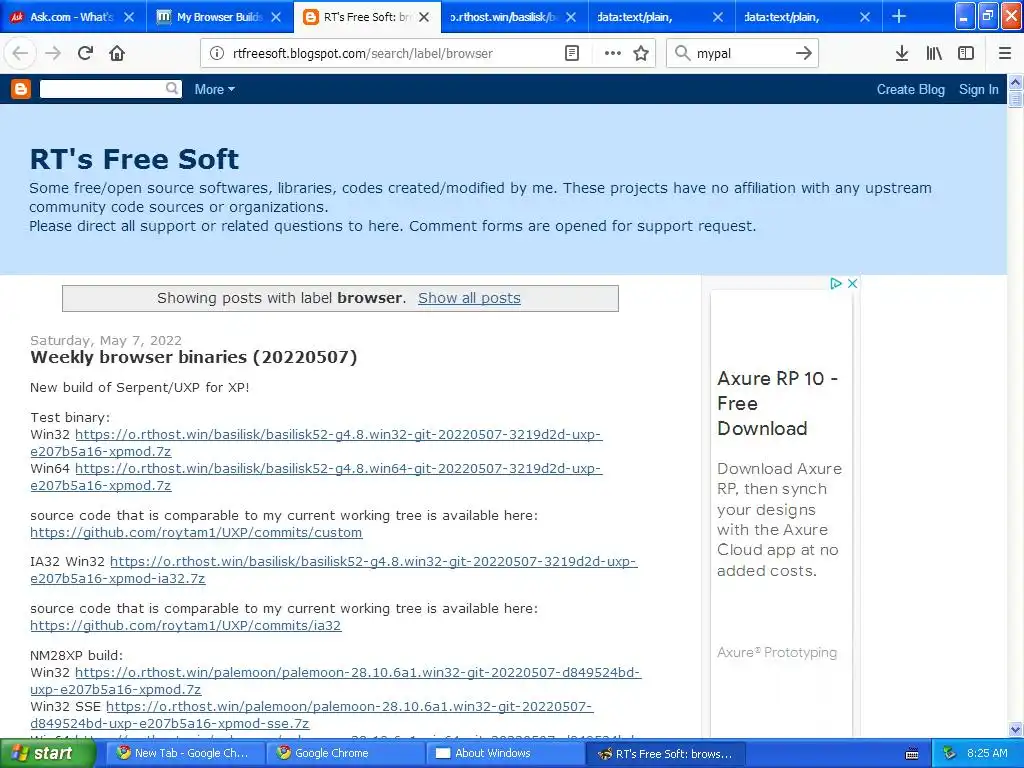Open the Windows start menu
The image size is (1024, 768).
click(47, 753)
